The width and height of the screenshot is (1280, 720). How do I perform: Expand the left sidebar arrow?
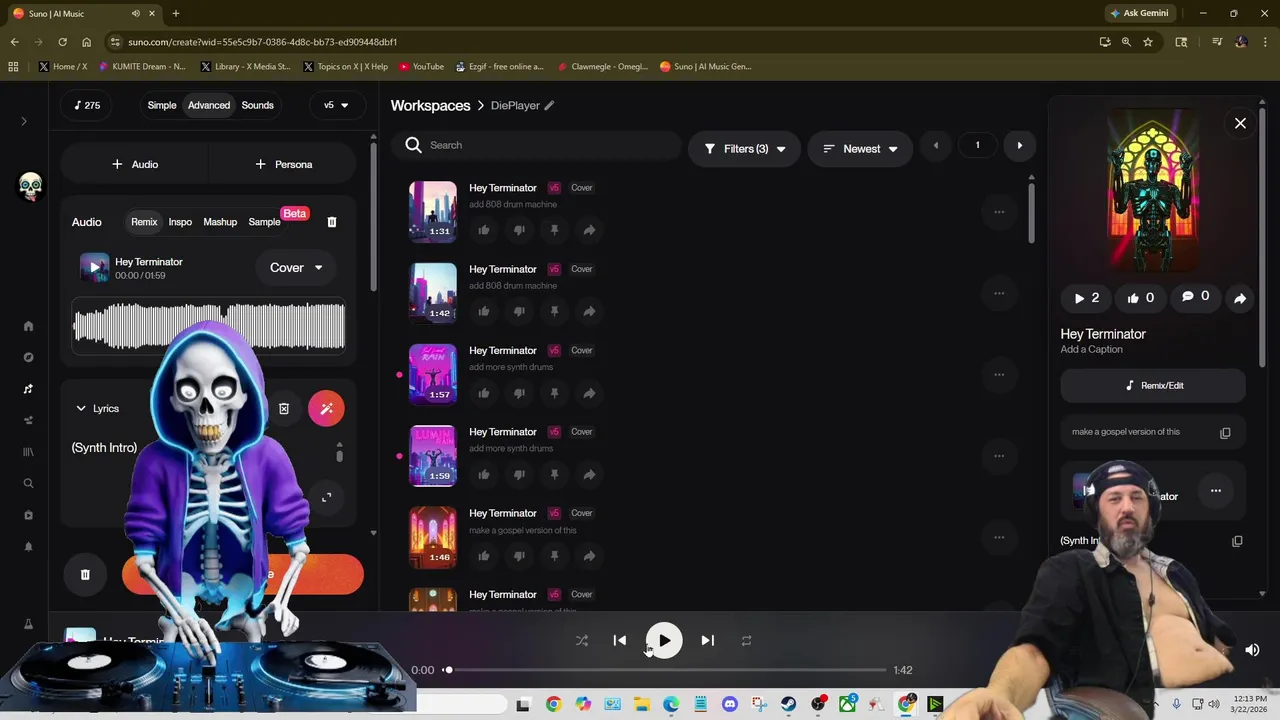point(24,122)
